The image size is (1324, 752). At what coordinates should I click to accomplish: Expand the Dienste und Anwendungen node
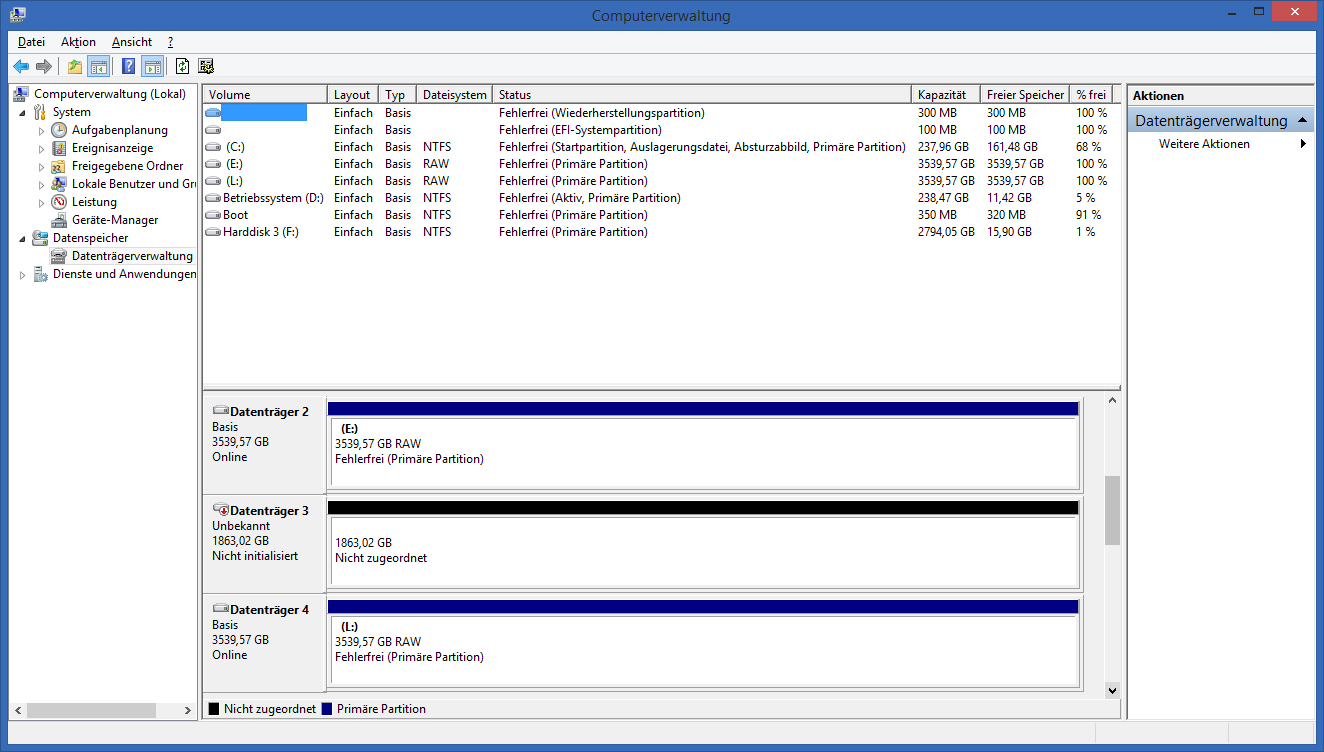[22, 275]
